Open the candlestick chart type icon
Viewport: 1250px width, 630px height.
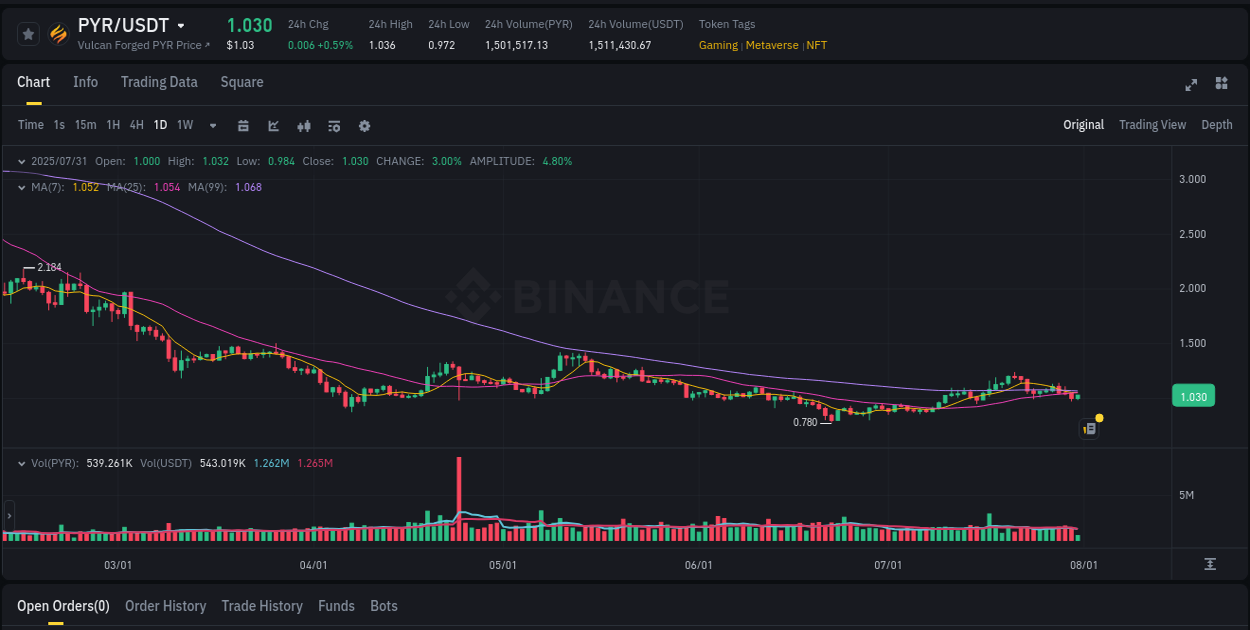[303, 125]
